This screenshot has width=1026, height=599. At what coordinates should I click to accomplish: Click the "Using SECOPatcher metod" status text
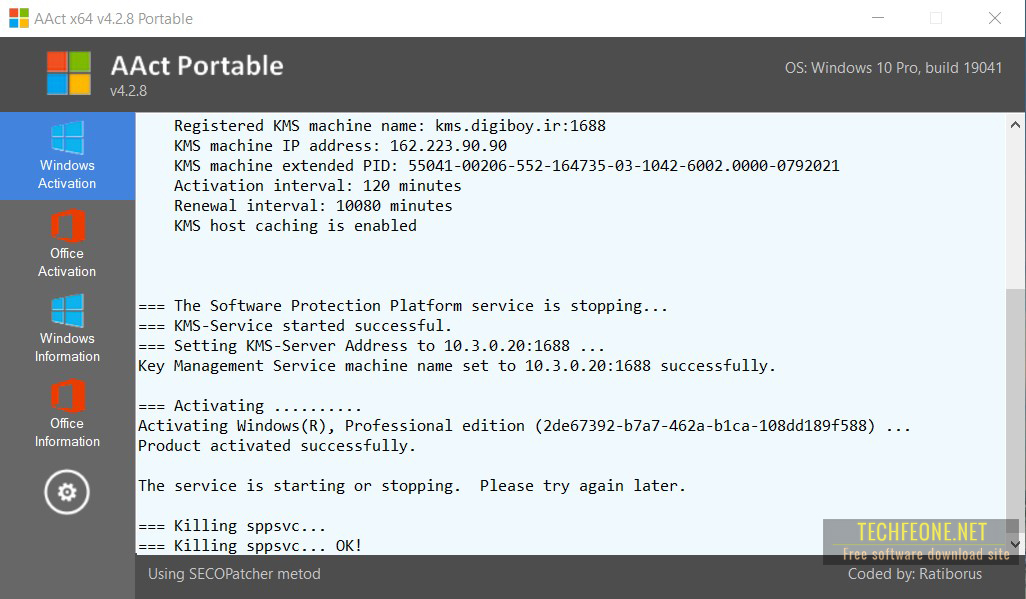click(234, 574)
